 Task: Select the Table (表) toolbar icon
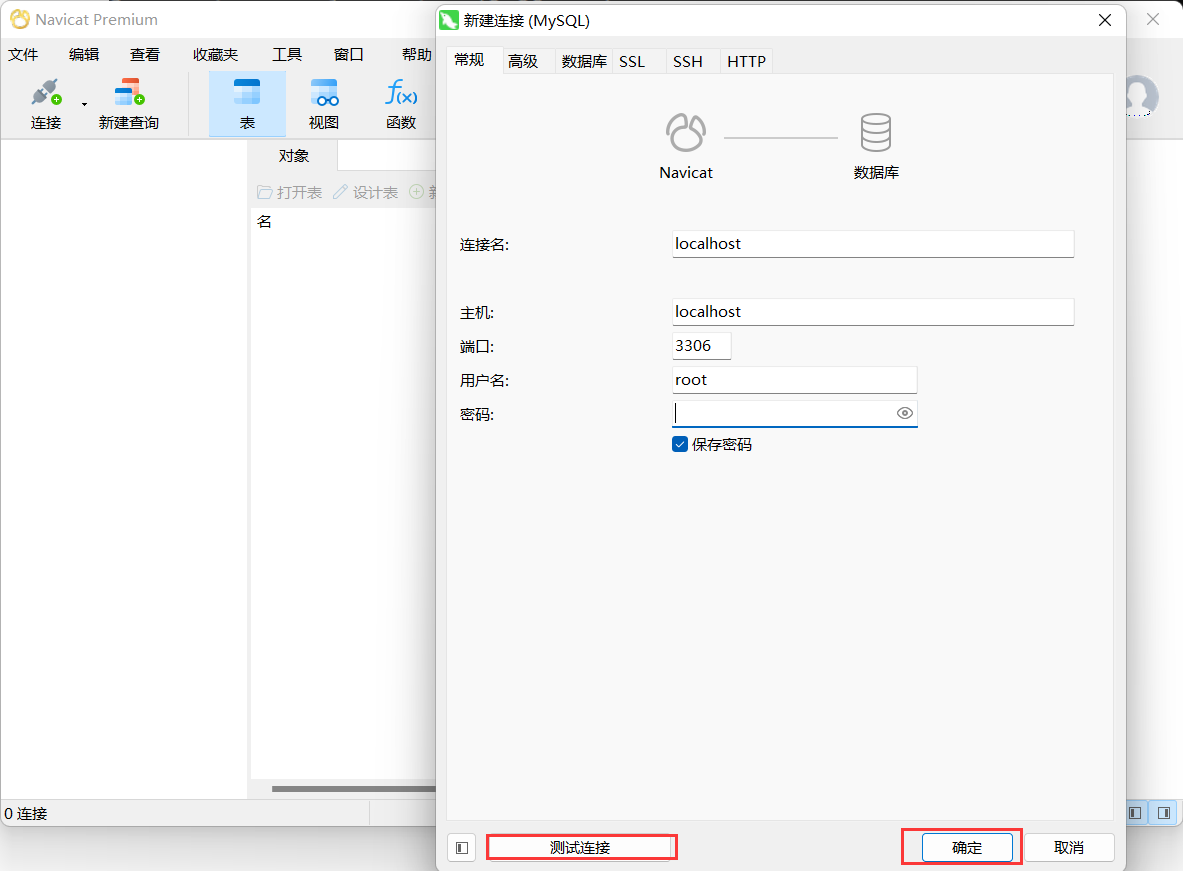coord(247,103)
